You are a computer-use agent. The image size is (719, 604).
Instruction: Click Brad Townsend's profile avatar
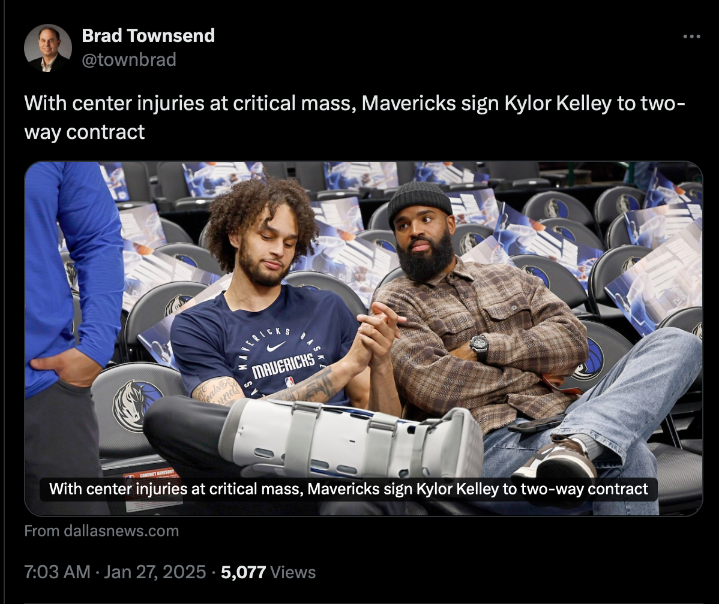pos(48,48)
